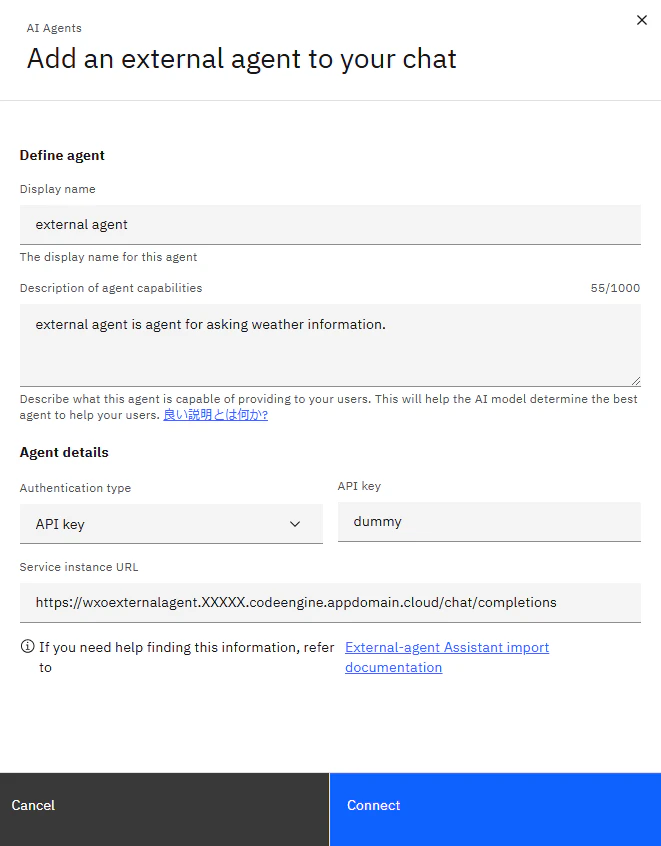Open External-agent Assistant import documentation link
Screen dimensions: 661x846
tap(447, 657)
